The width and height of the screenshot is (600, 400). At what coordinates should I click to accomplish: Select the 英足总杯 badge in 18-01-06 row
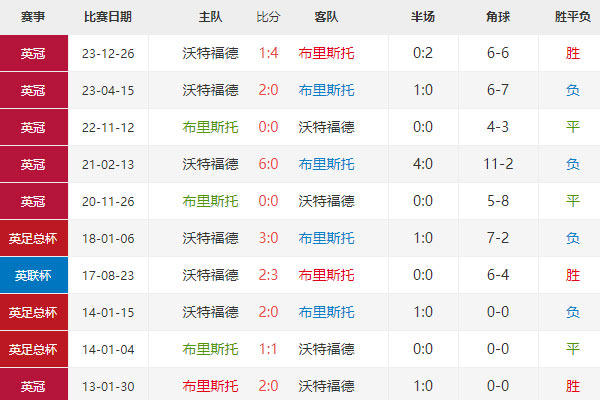tap(33, 238)
